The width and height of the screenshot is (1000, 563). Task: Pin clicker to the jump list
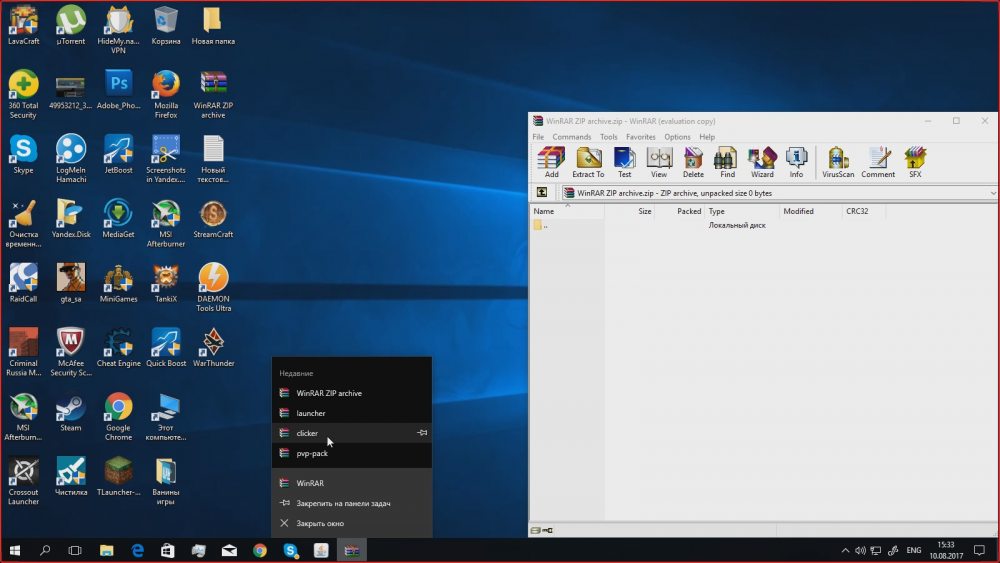pyautogui.click(x=422, y=433)
